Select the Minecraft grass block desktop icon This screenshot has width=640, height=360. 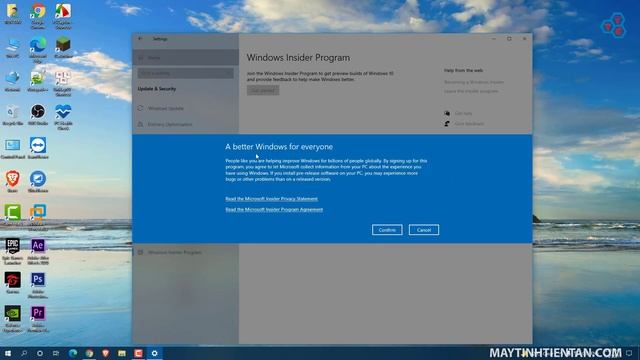coord(63,47)
